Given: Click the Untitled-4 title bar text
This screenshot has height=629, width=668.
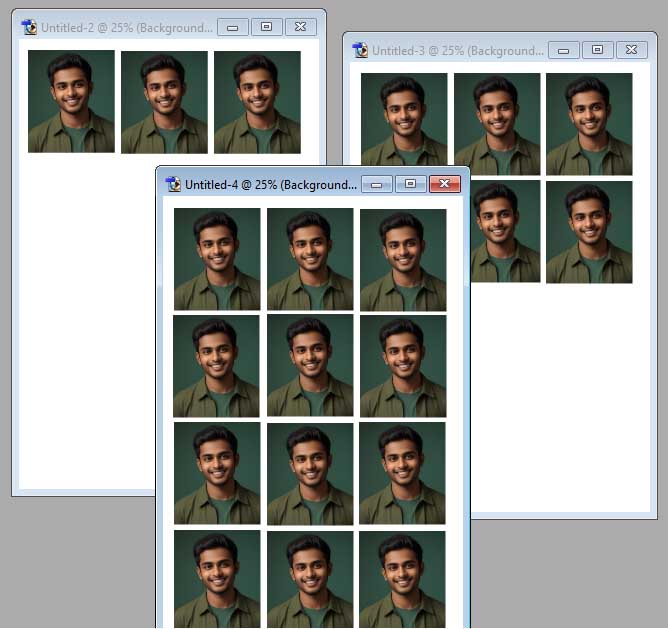Looking at the screenshot, I should (x=270, y=184).
